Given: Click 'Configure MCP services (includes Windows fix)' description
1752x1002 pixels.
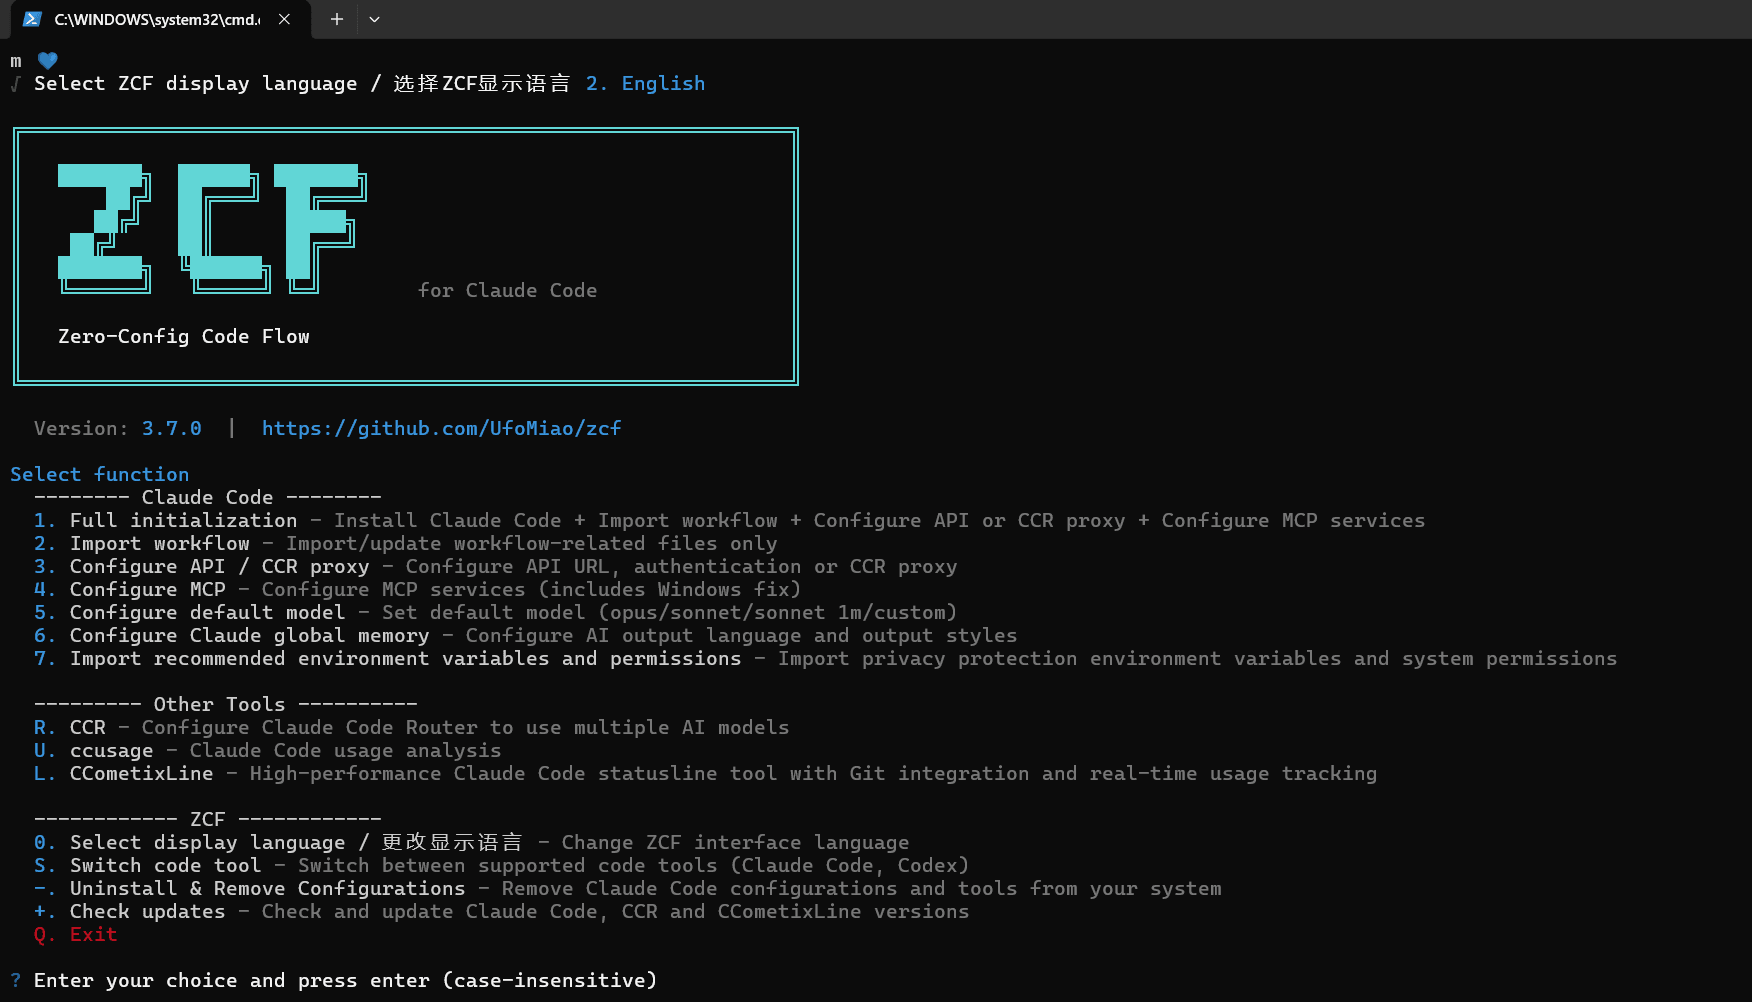Looking at the screenshot, I should [531, 589].
